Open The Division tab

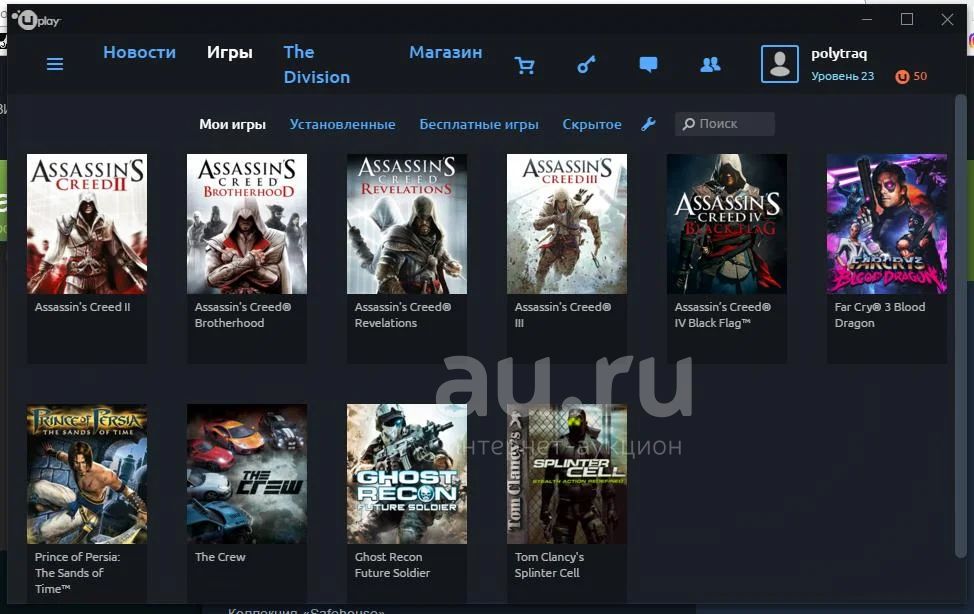(317, 65)
